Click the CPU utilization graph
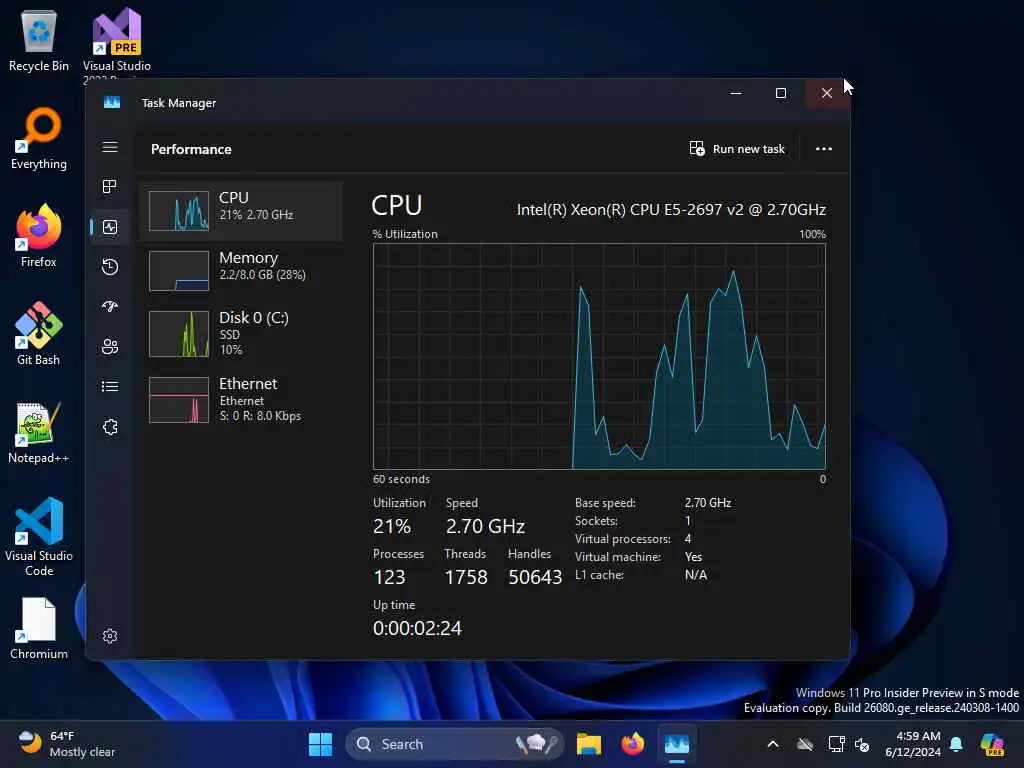This screenshot has height=768, width=1024. tap(599, 356)
